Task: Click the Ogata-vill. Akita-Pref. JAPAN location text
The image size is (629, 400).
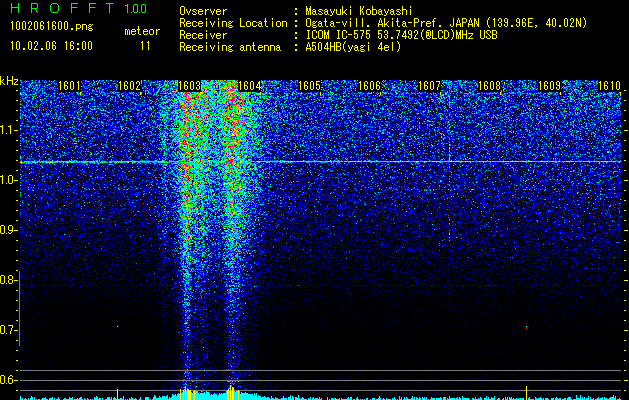Action: click(x=446, y=23)
